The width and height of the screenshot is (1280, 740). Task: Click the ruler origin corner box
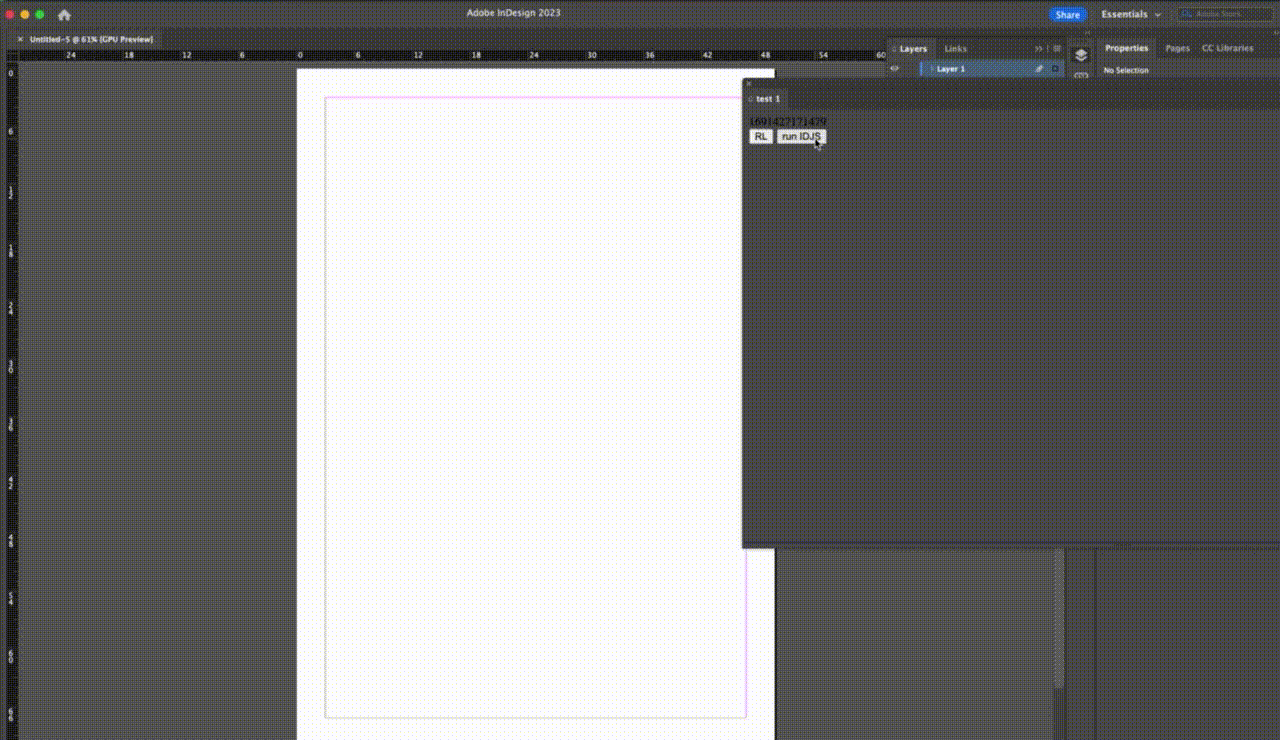coord(11,54)
